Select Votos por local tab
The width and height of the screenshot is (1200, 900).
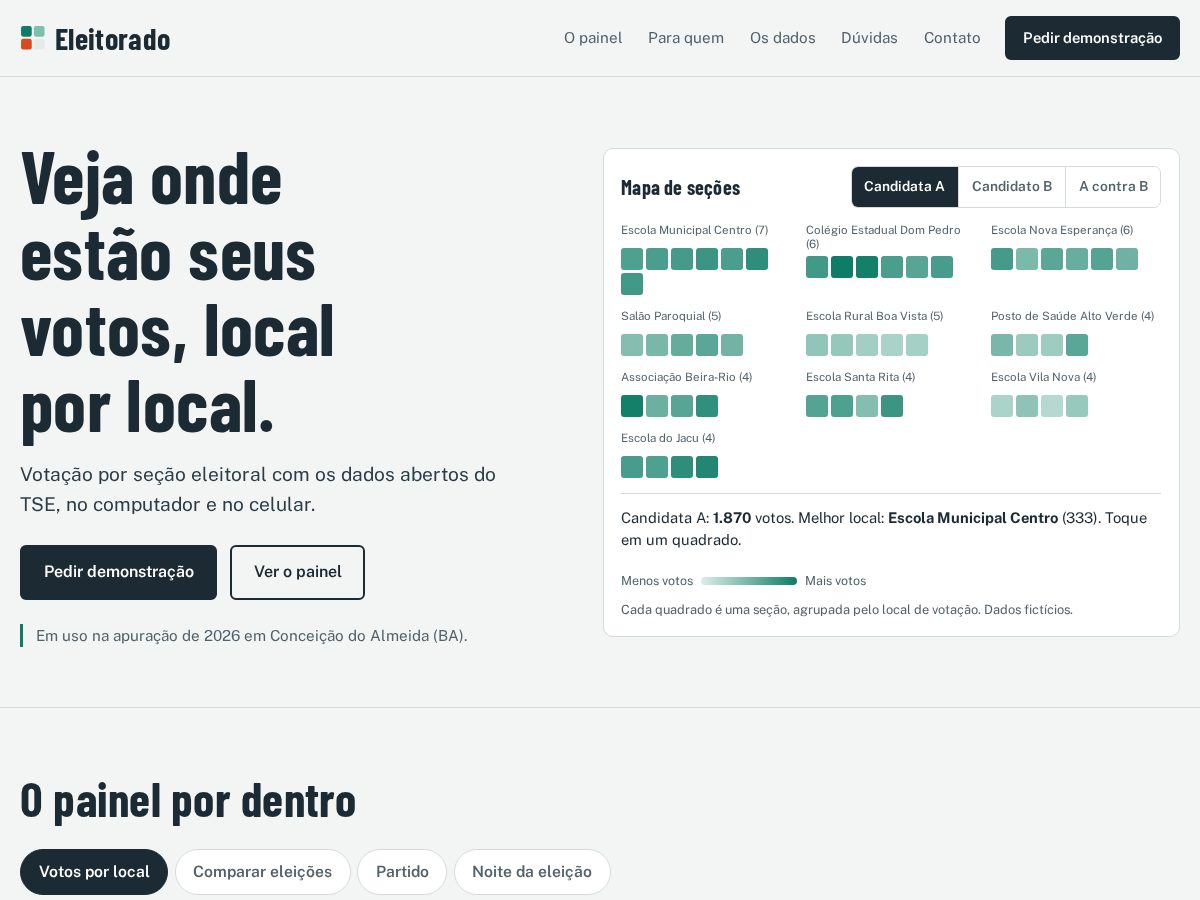point(94,872)
